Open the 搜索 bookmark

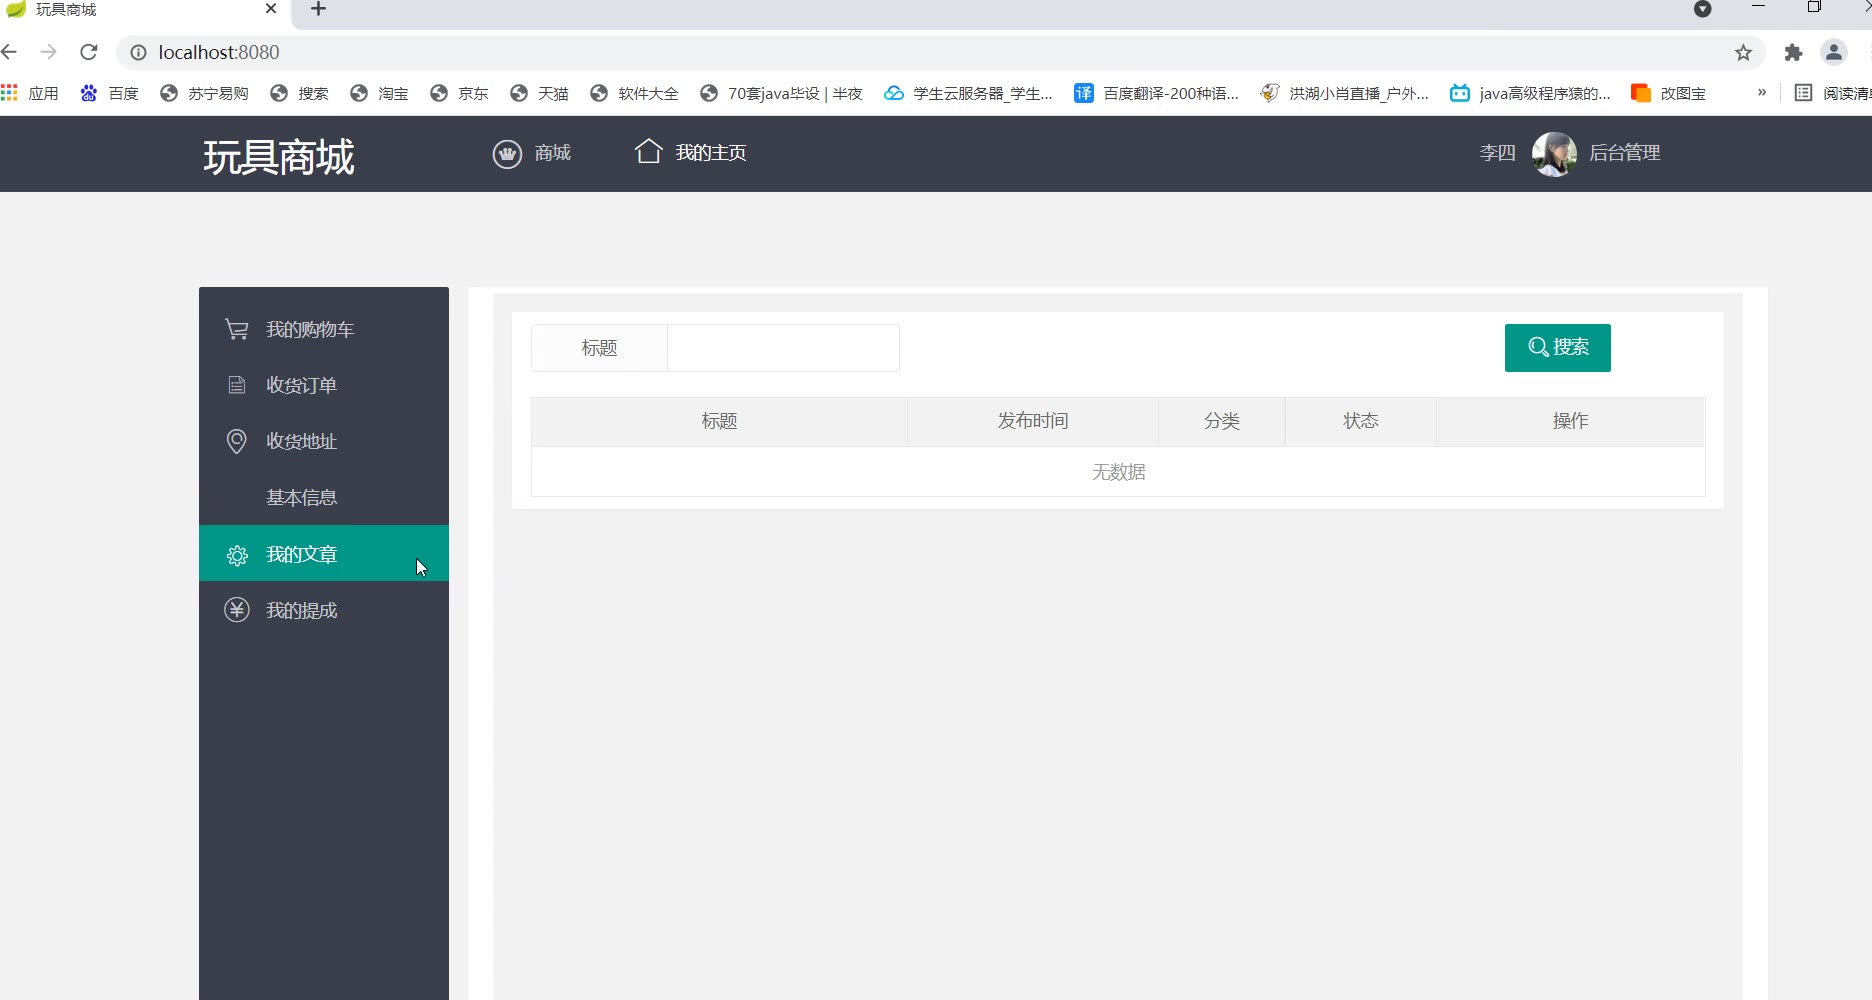pyautogui.click(x=299, y=93)
